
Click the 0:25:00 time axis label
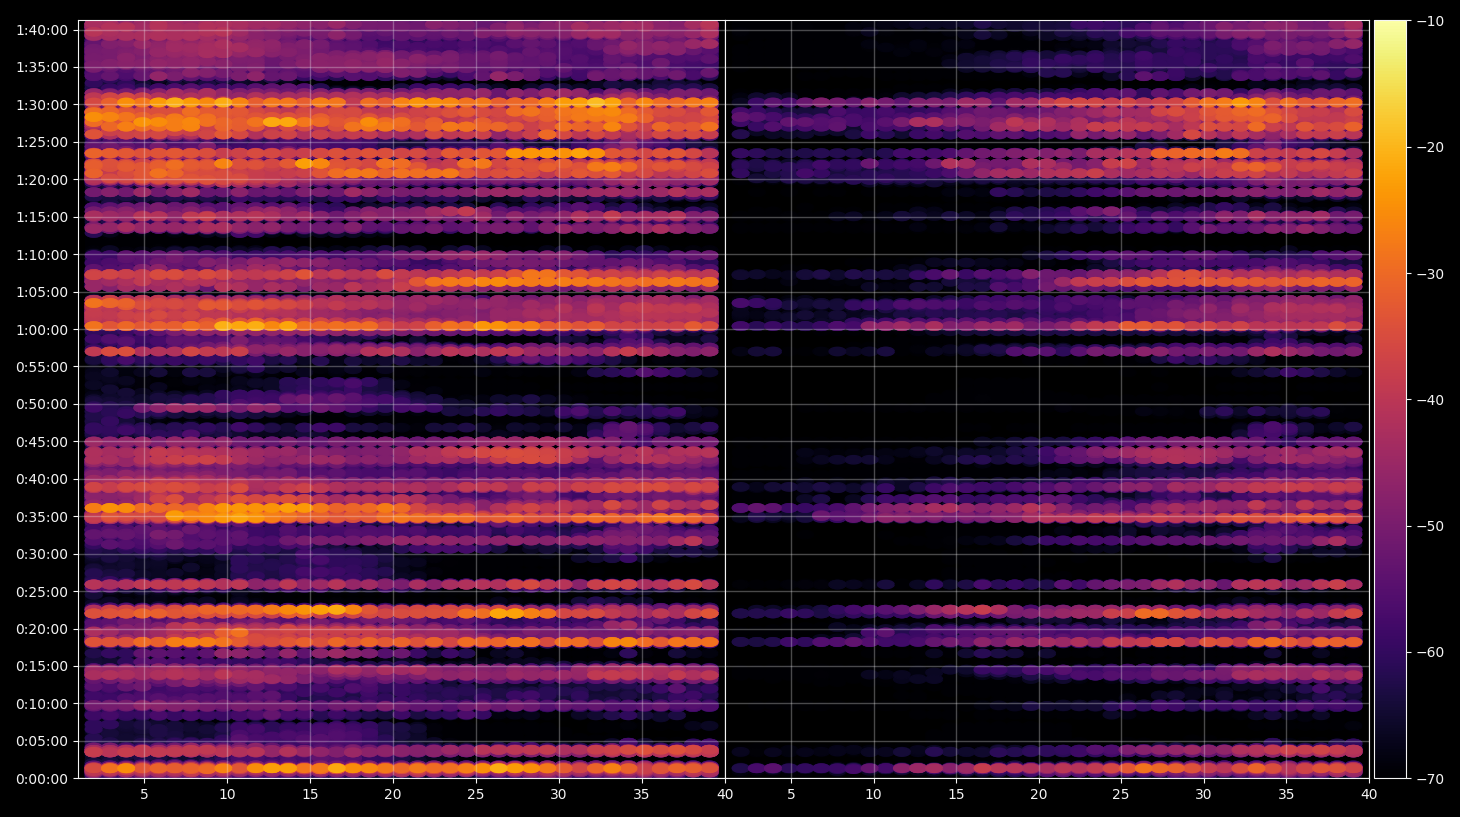(x=42, y=592)
